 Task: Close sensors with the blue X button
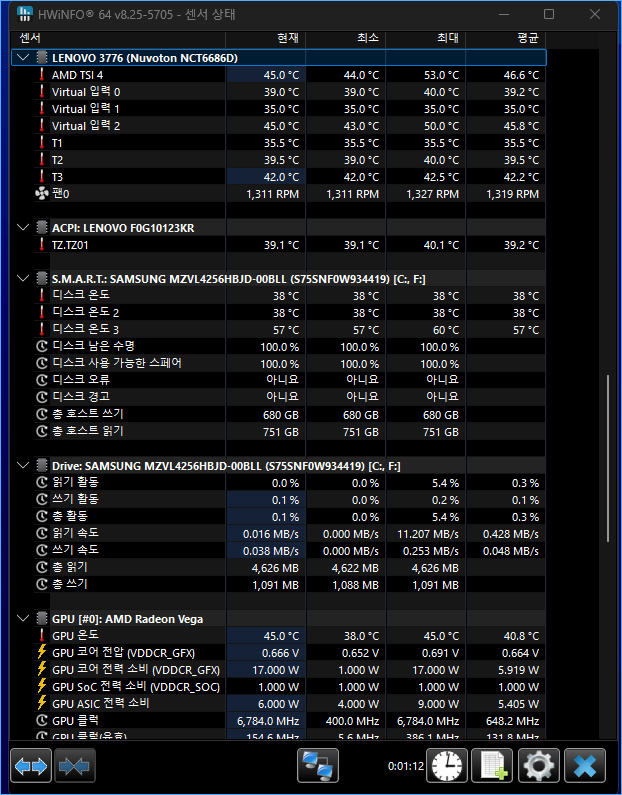pos(584,766)
